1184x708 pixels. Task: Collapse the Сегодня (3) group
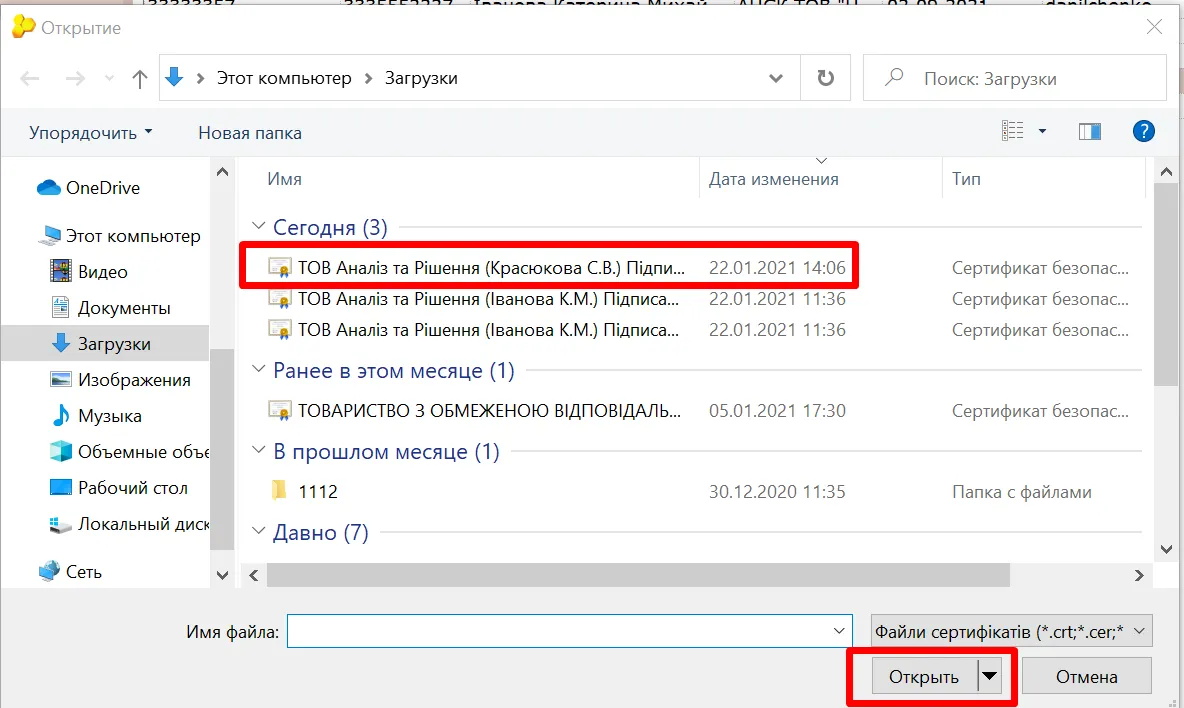click(259, 228)
